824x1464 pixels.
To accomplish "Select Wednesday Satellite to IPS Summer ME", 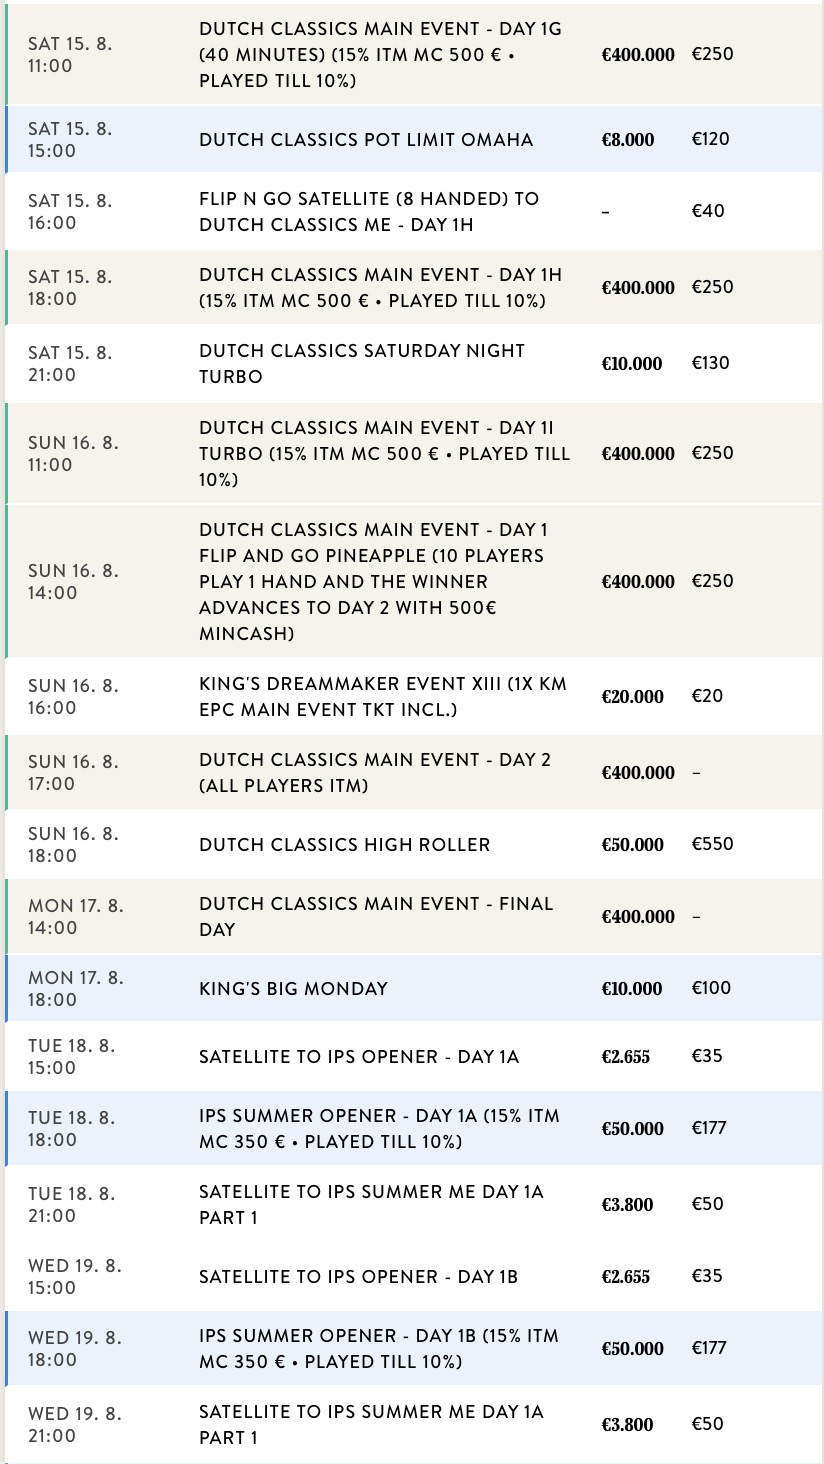I will coord(412,1424).
